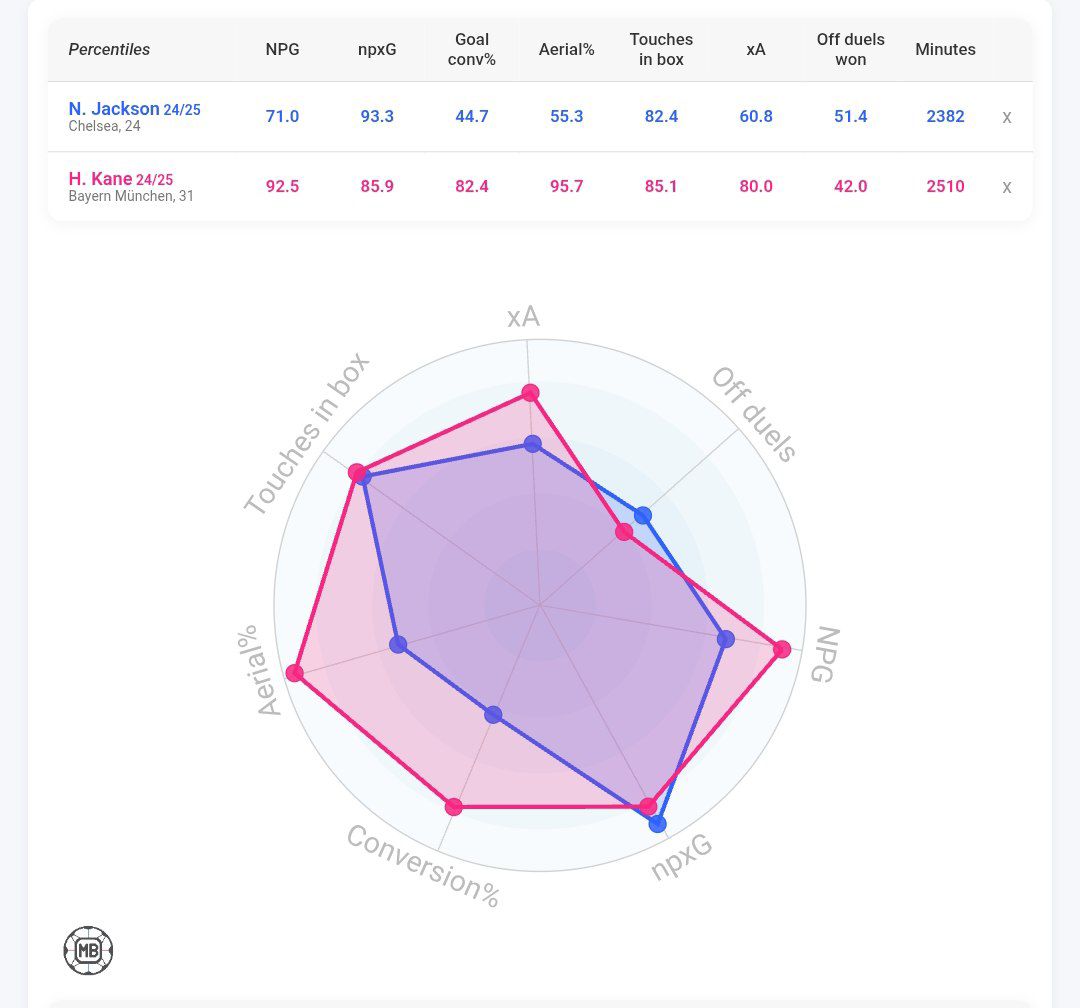The width and height of the screenshot is (1080, 1008).
Task: Click the Off duels won column header
Action: 850,49
